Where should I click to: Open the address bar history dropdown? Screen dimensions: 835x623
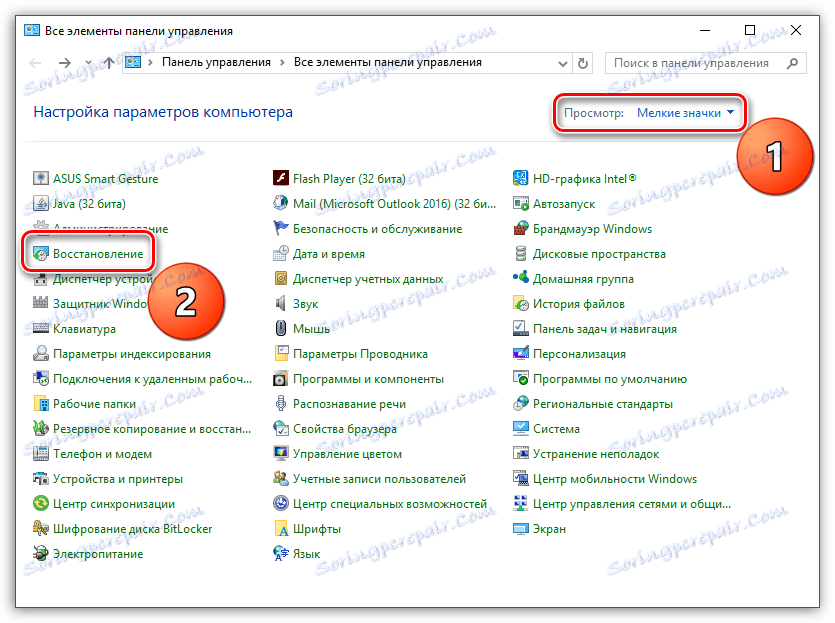coord(563,62)
